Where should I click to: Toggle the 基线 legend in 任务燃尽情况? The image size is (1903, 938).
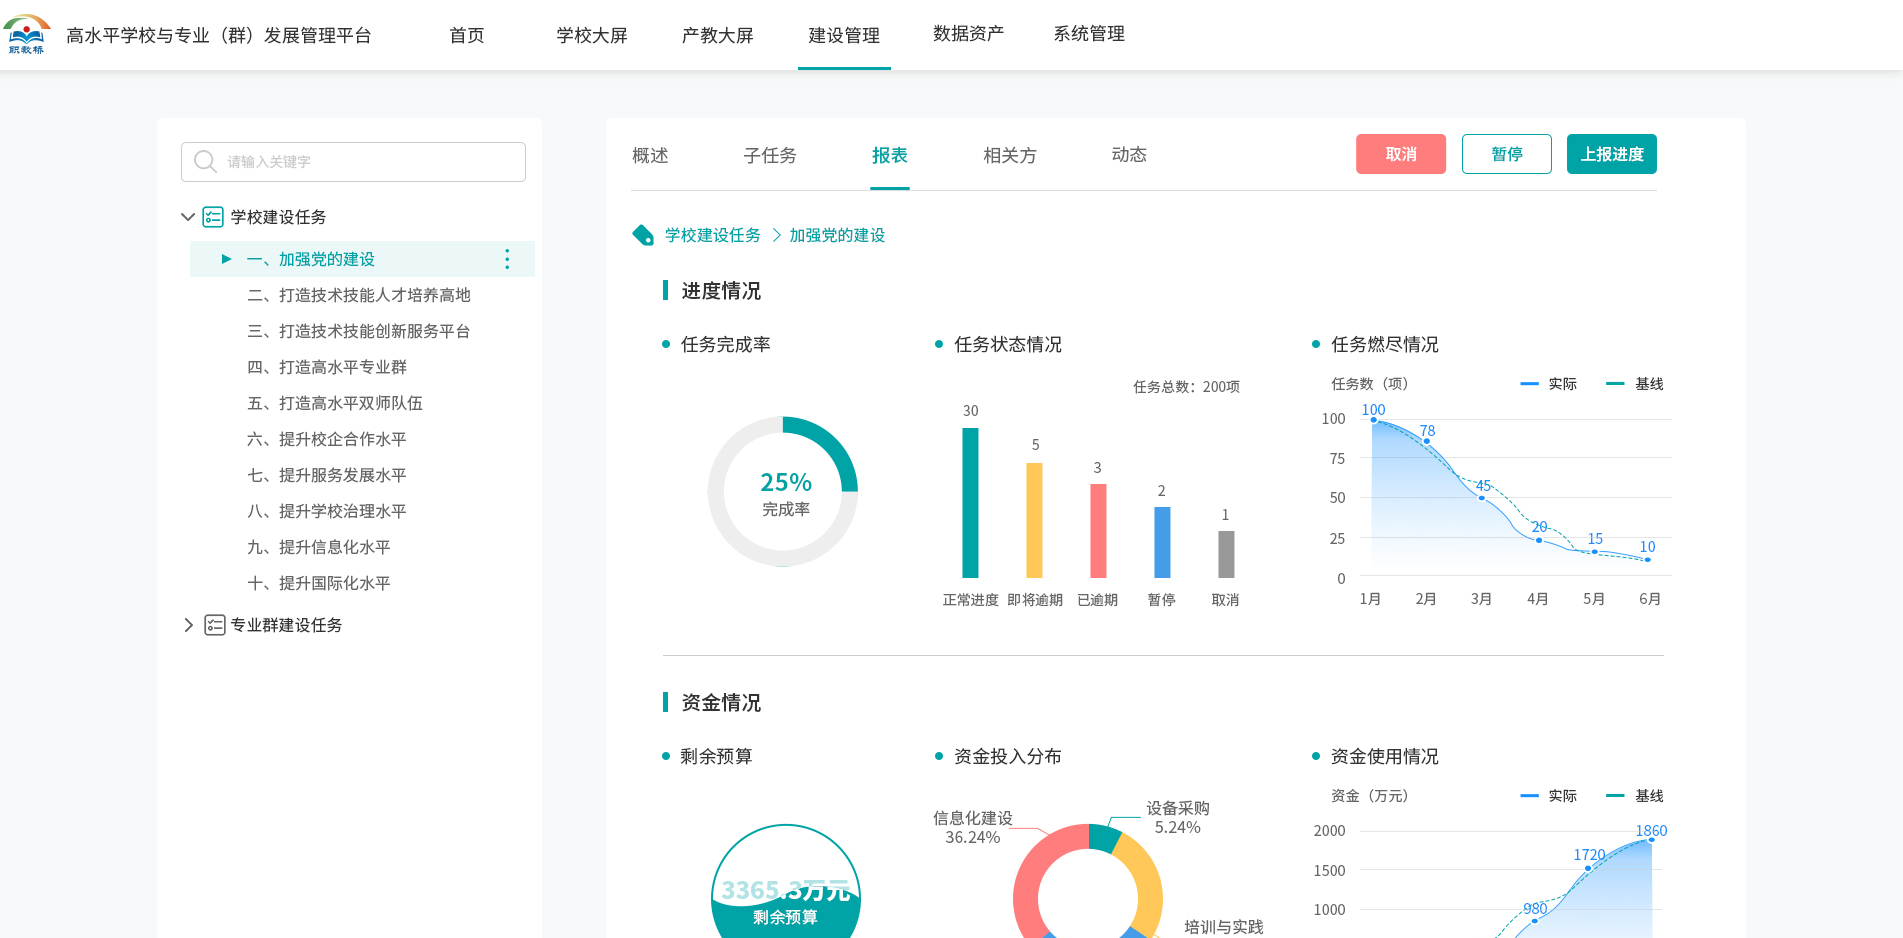coord(1634,384)
